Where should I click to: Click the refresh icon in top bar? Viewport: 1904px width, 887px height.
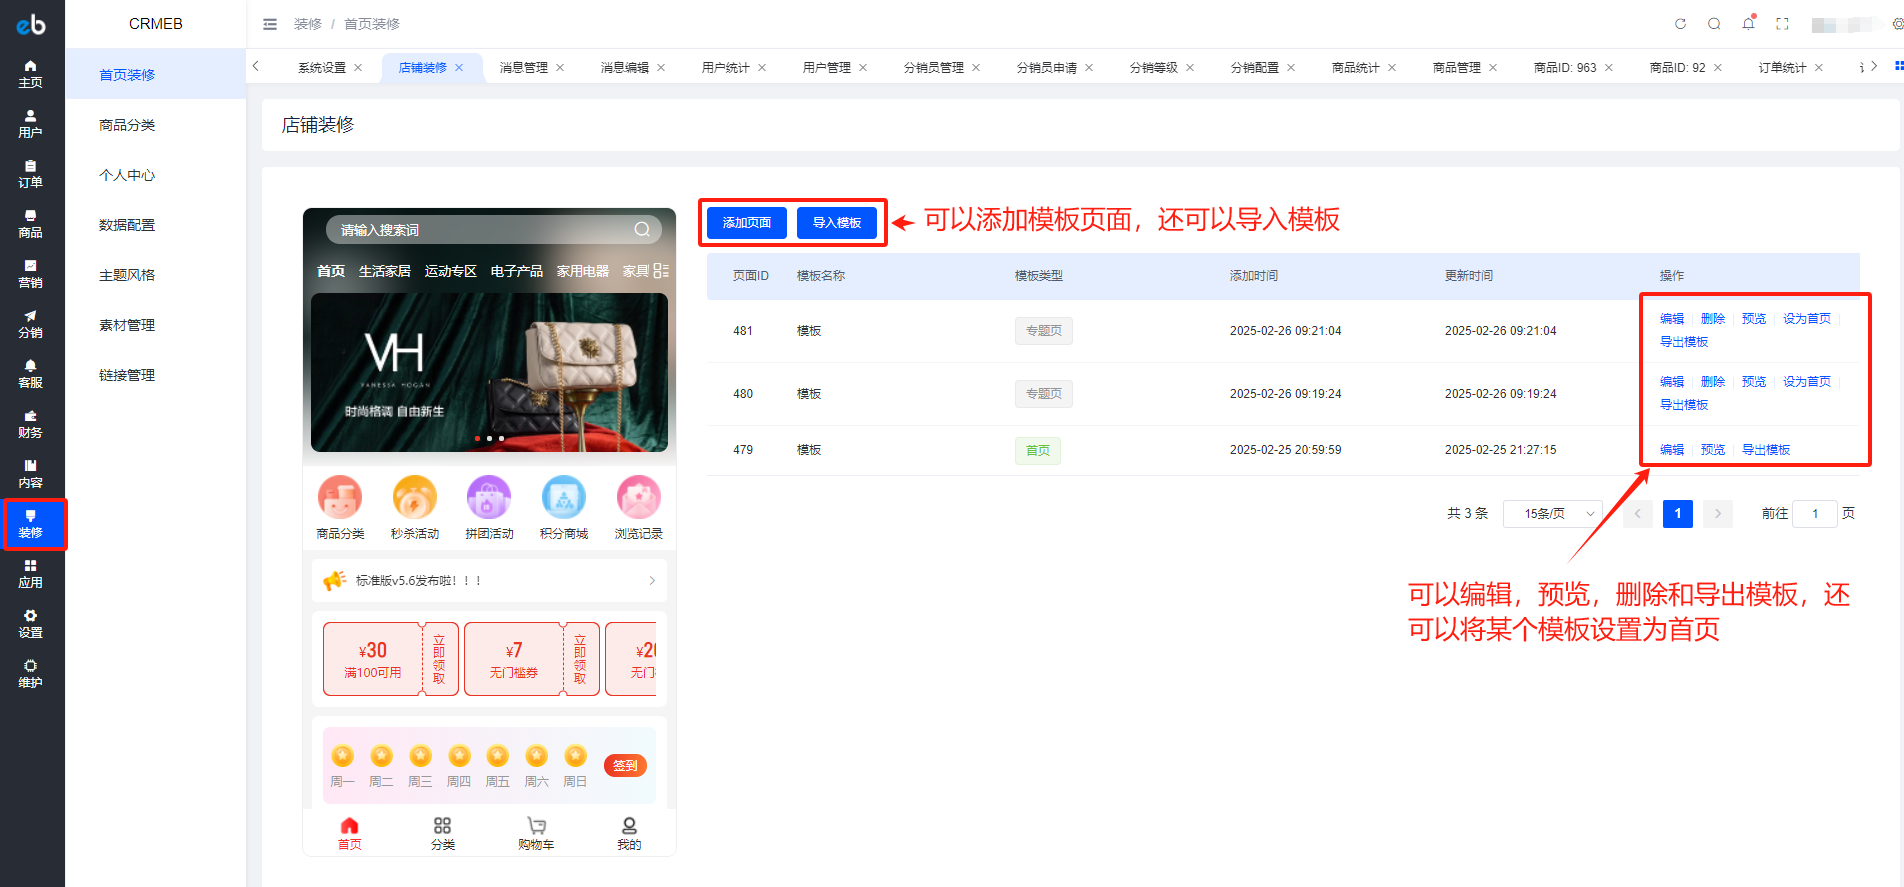pos(1680,24)
